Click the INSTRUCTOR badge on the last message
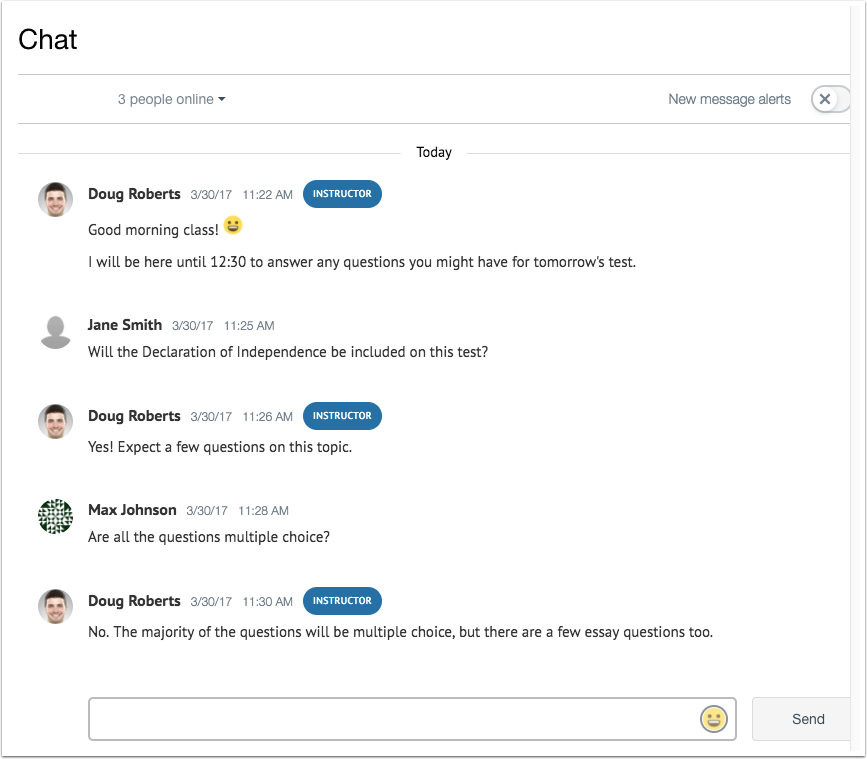 point(342,601)
